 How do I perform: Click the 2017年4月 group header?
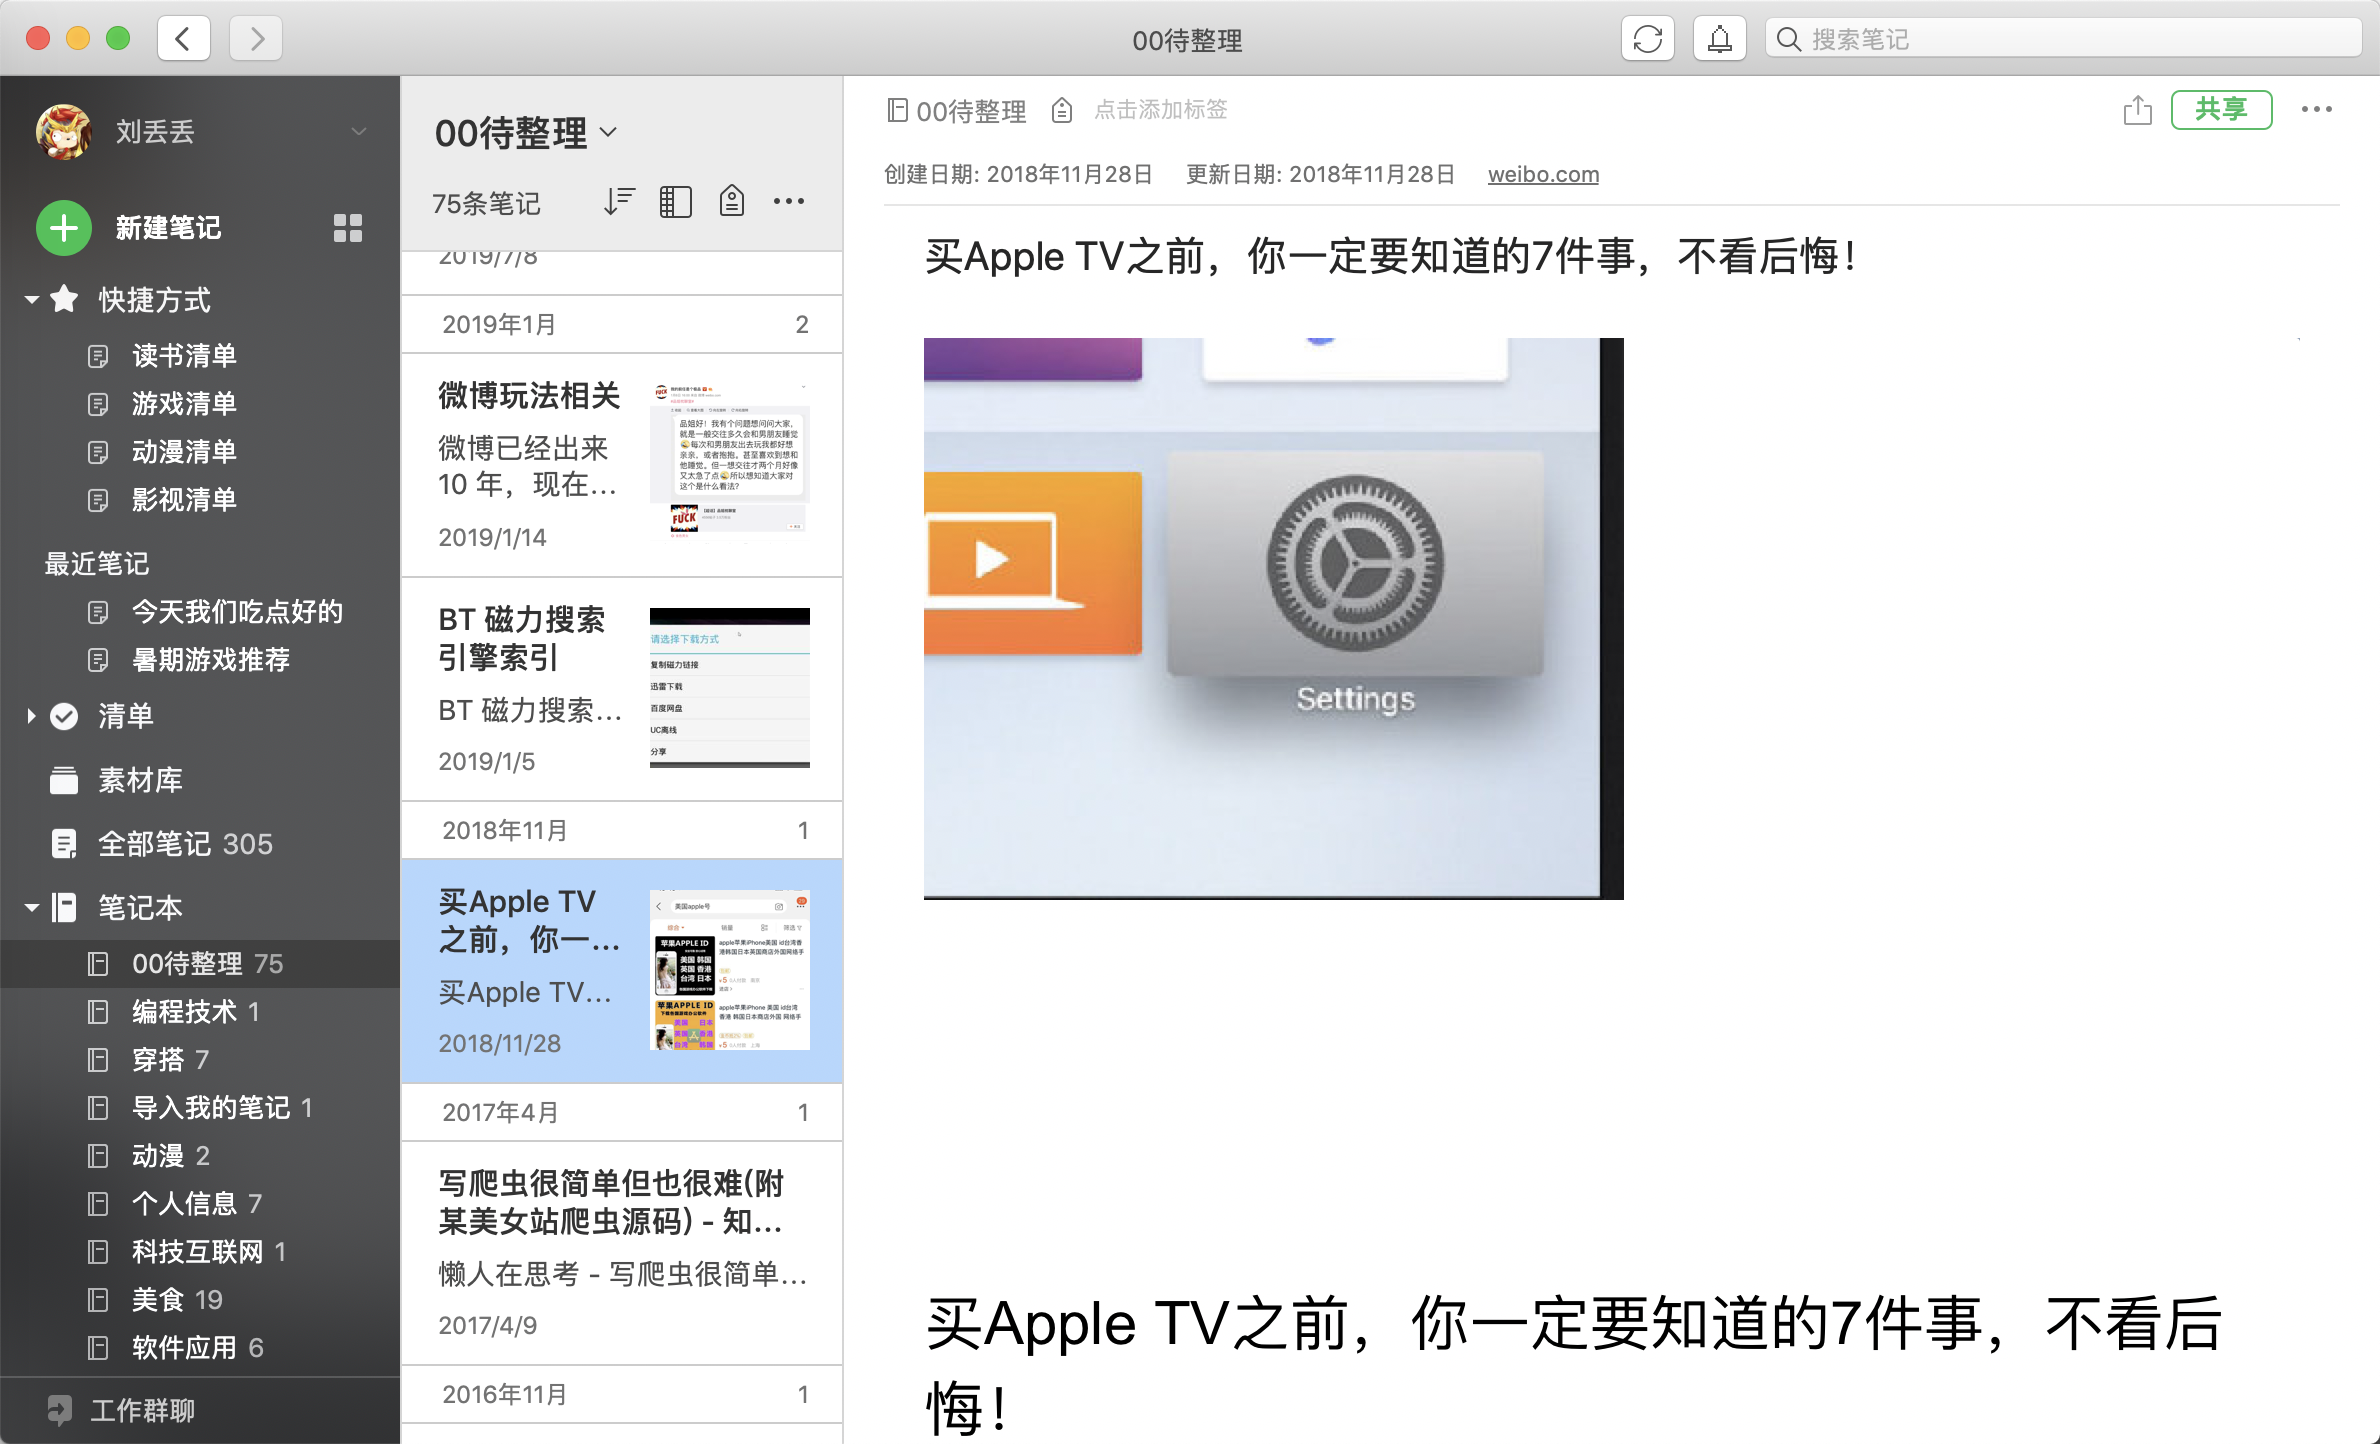tap(621, 1112)
